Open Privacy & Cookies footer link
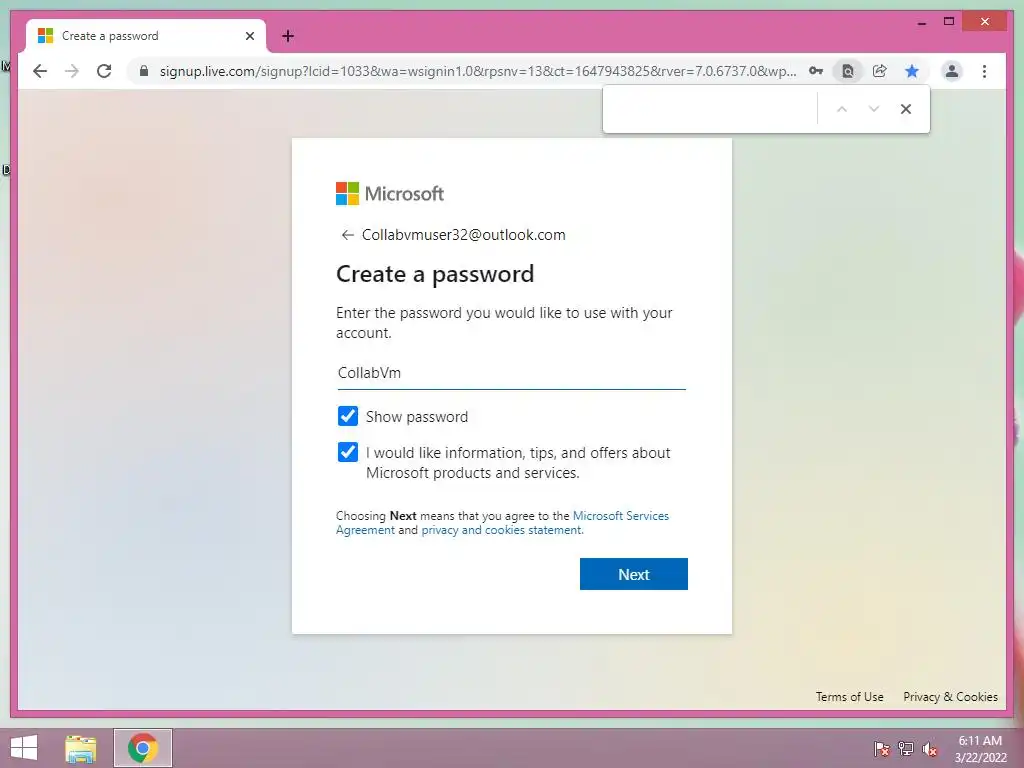Screen dimensions: 1024x768 (950, 697)
